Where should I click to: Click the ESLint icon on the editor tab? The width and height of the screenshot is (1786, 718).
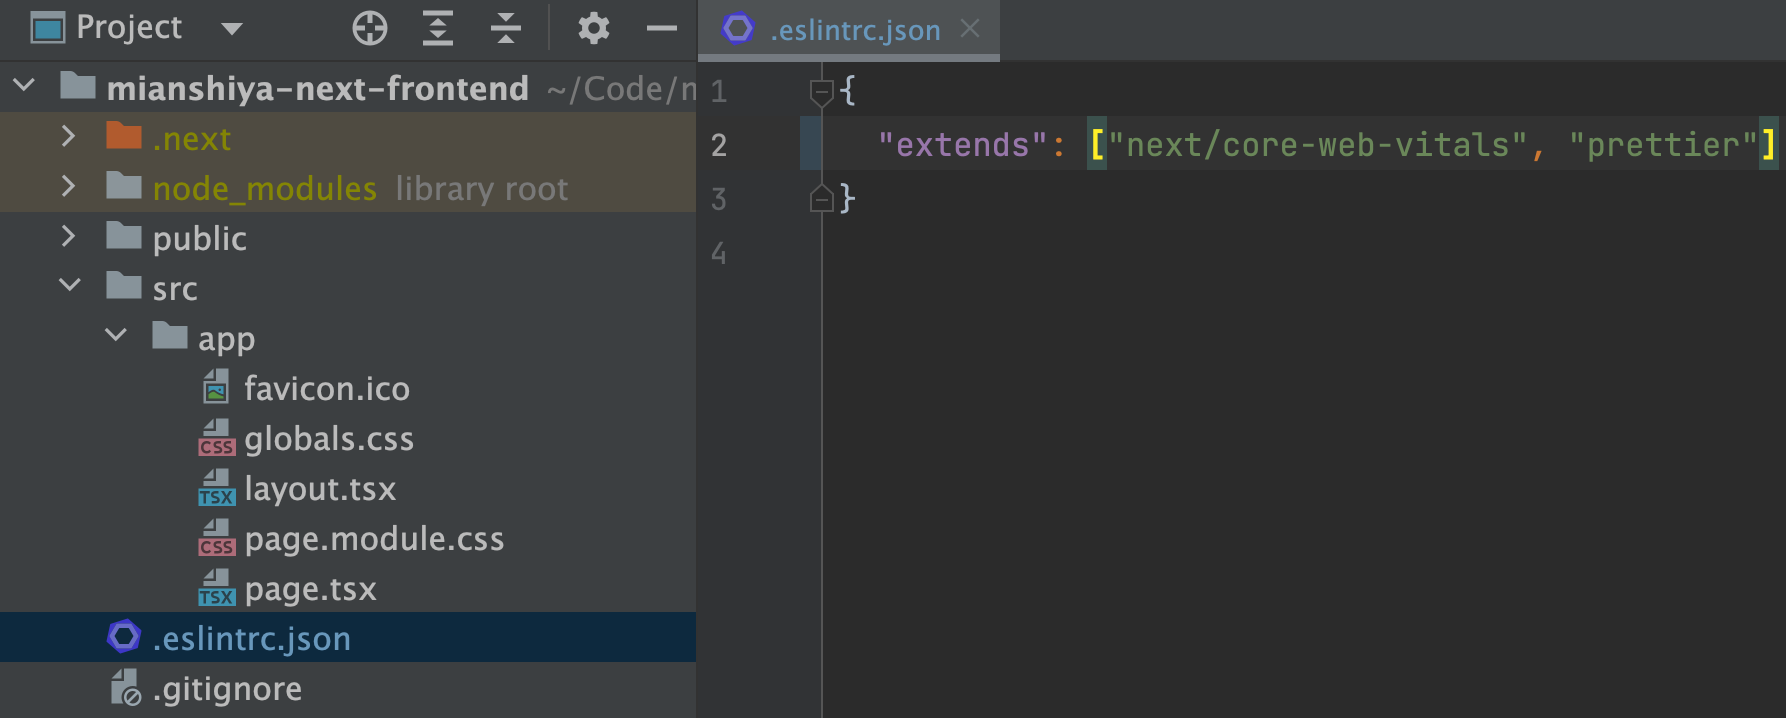(x=738, y=29)
